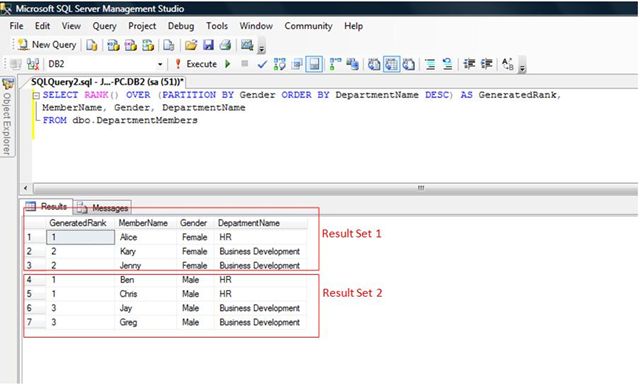
Task: Open the Query menu
Action: coord(104,26)
